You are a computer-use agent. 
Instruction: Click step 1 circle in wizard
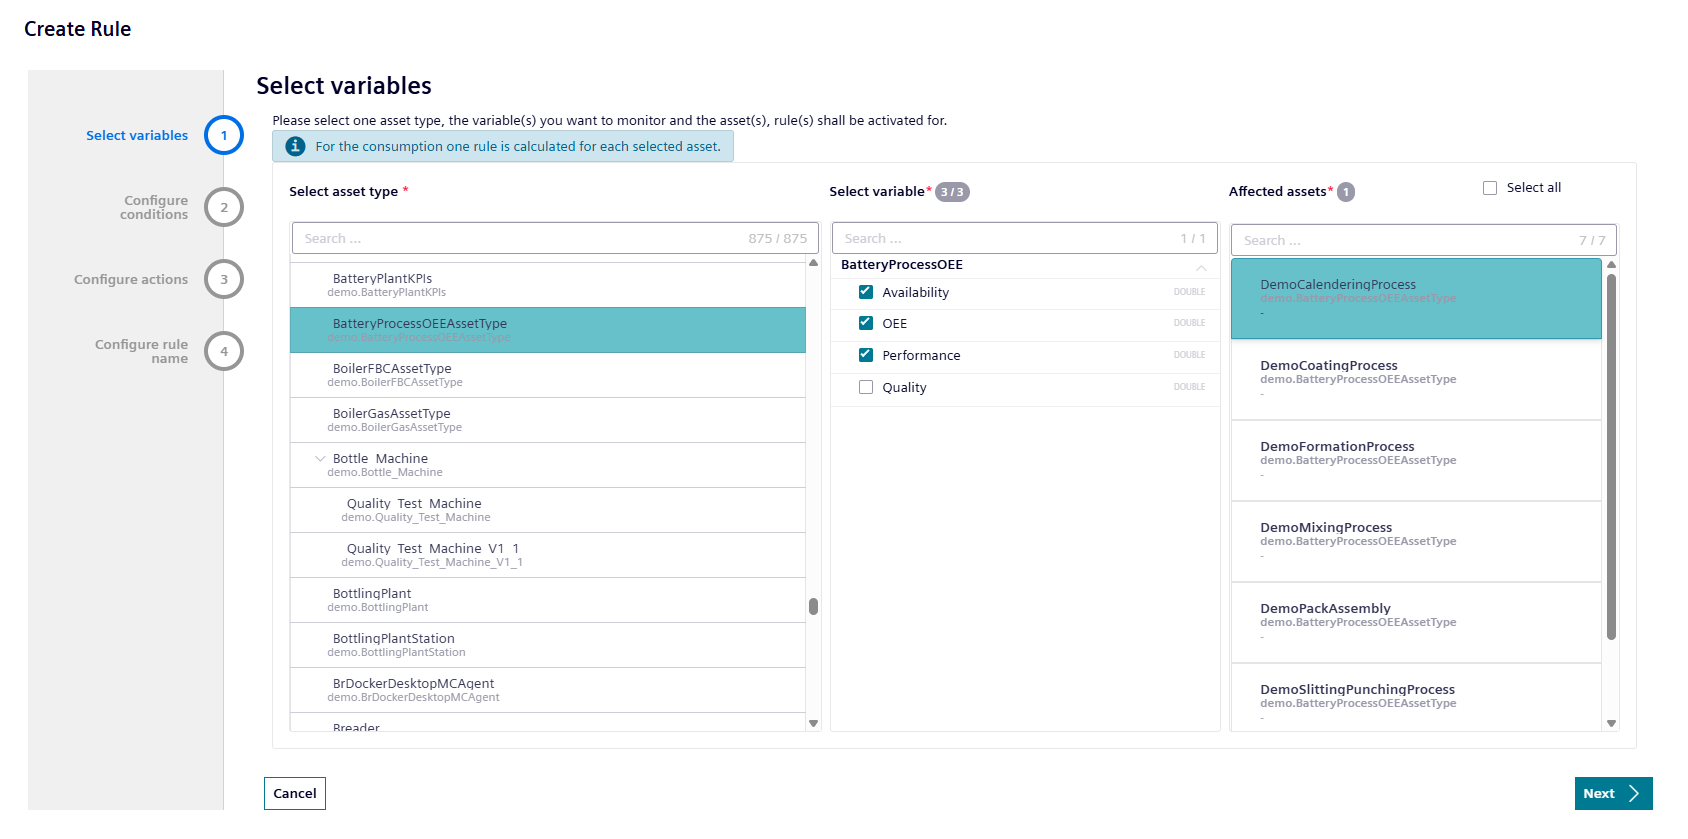[x=224, y=135]
